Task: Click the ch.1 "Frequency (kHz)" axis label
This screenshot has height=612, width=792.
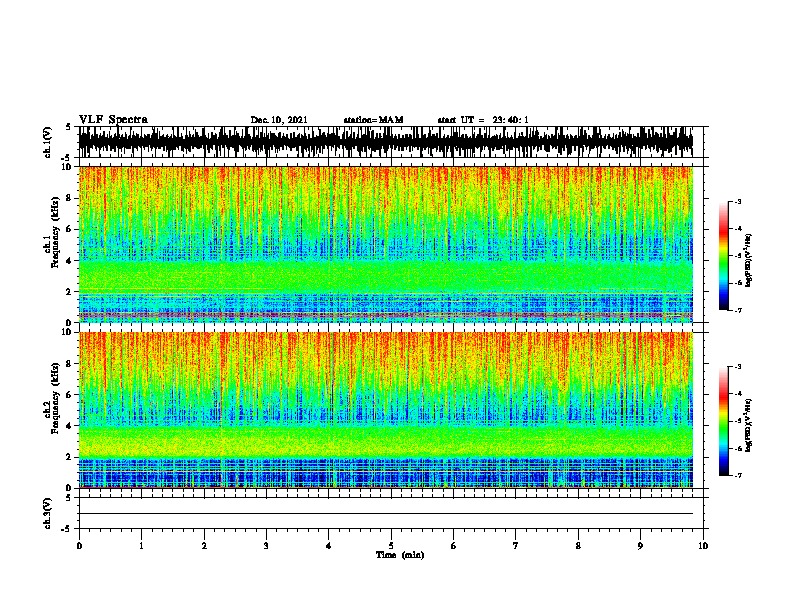Action: point(55,232)
